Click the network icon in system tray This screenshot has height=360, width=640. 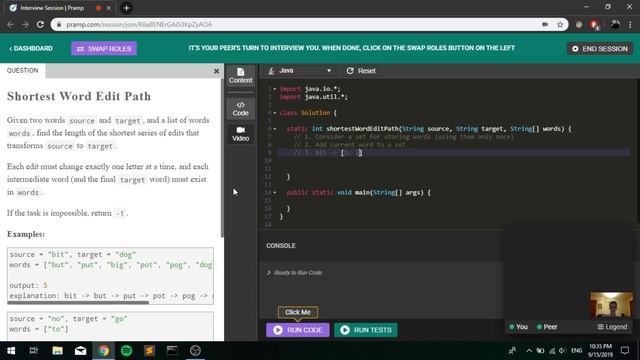coord(552,351)
